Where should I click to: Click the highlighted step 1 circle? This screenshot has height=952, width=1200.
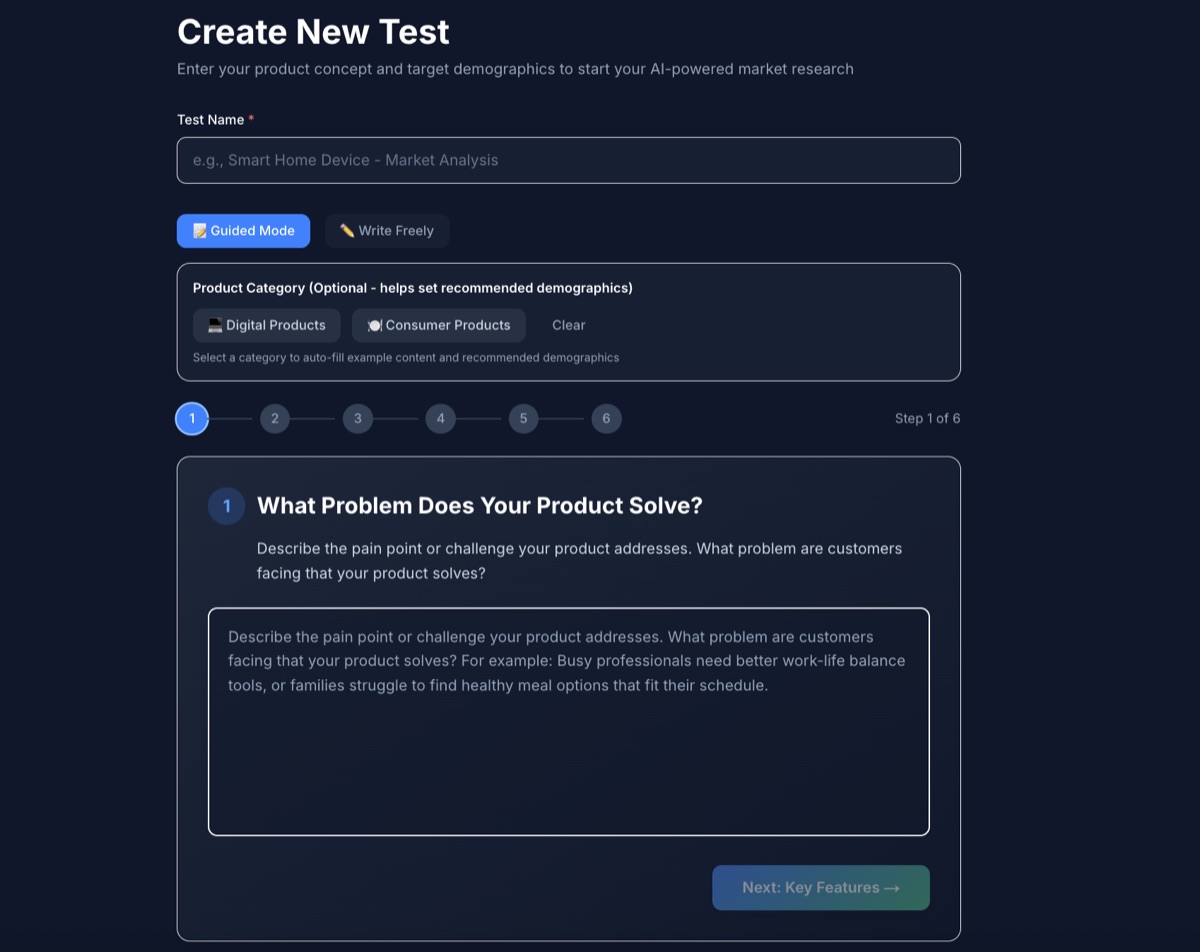[192, 418]
